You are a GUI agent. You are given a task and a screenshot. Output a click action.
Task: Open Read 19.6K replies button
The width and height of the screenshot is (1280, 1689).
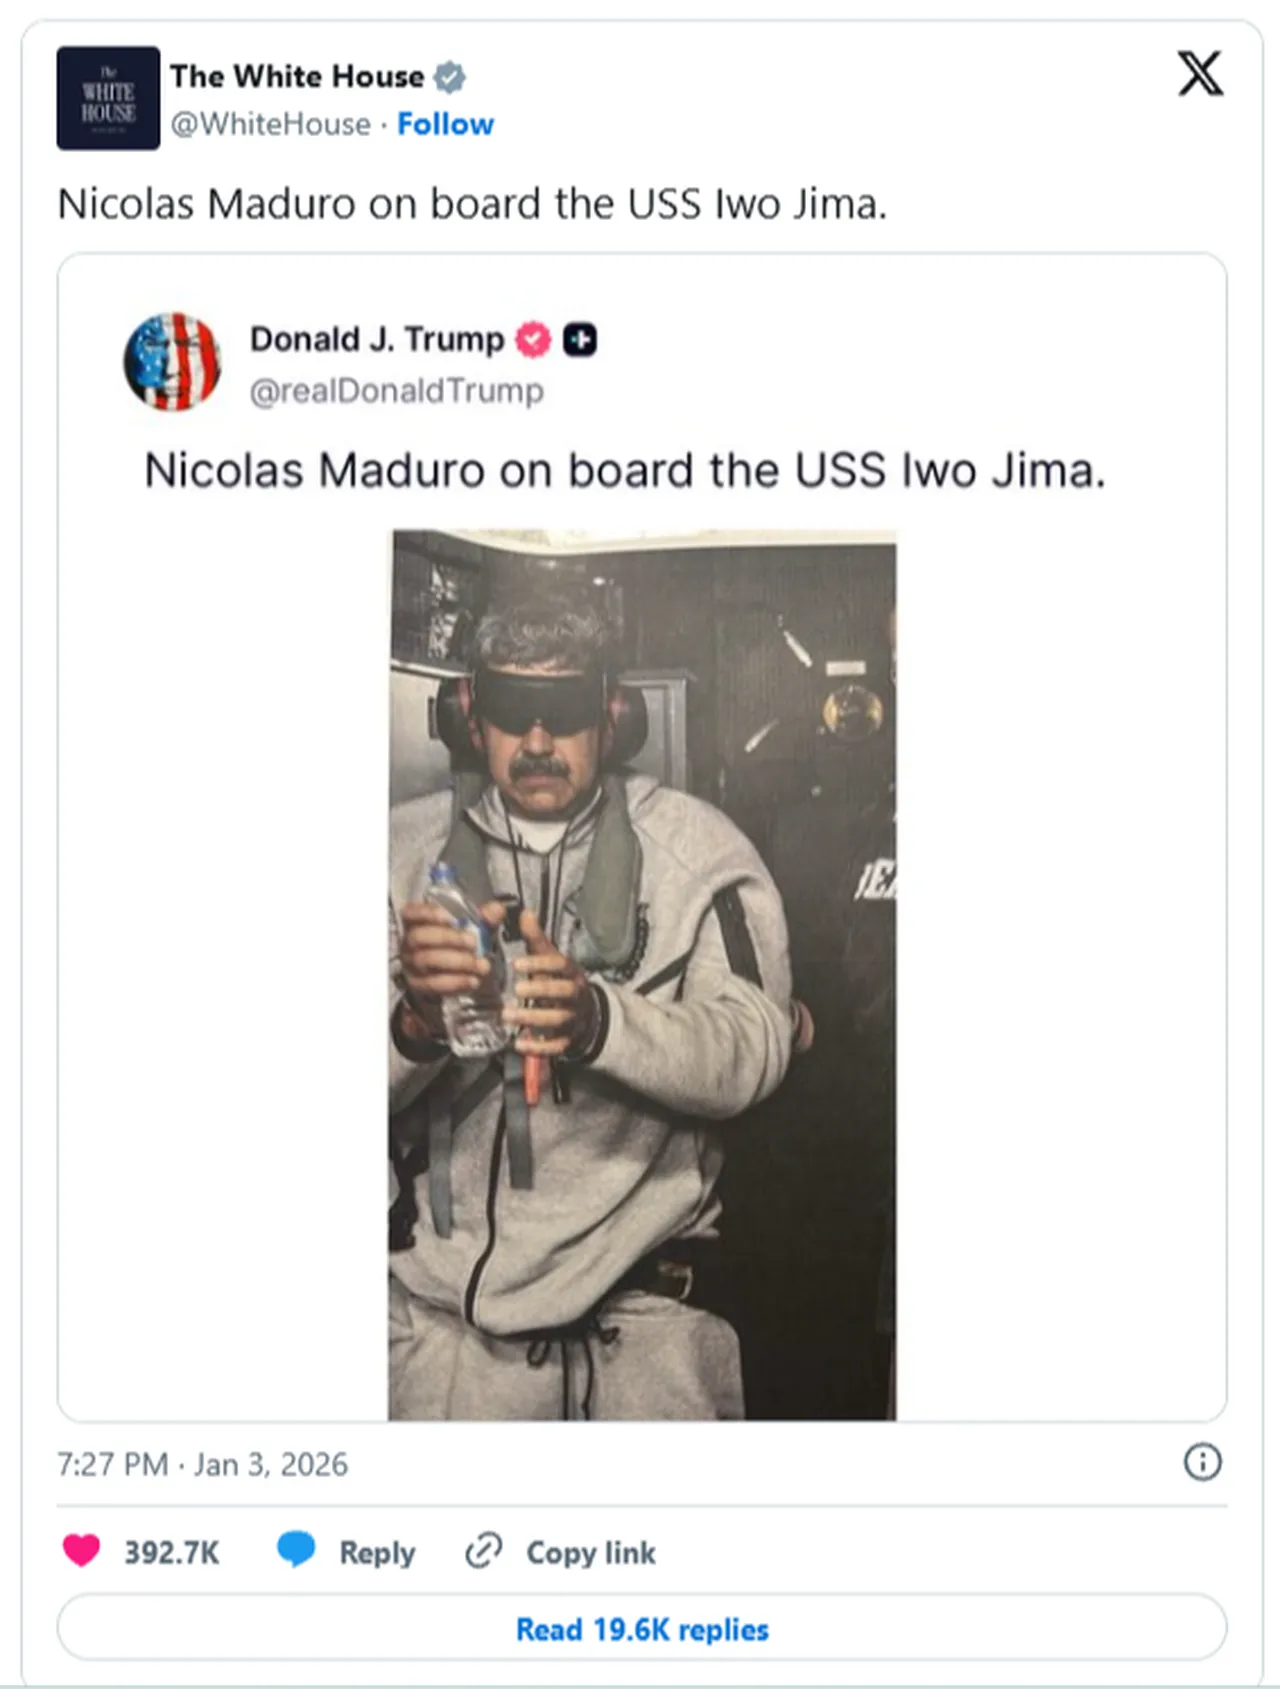pyautogui.click(x=642, y=1629)
